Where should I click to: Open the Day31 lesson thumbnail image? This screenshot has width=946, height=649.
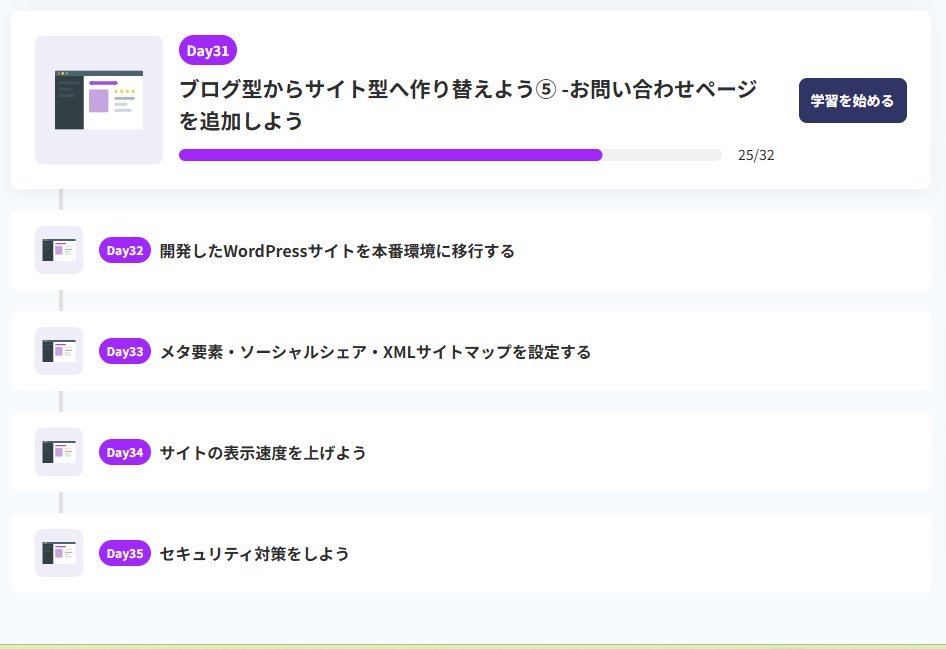pos(99,100)
